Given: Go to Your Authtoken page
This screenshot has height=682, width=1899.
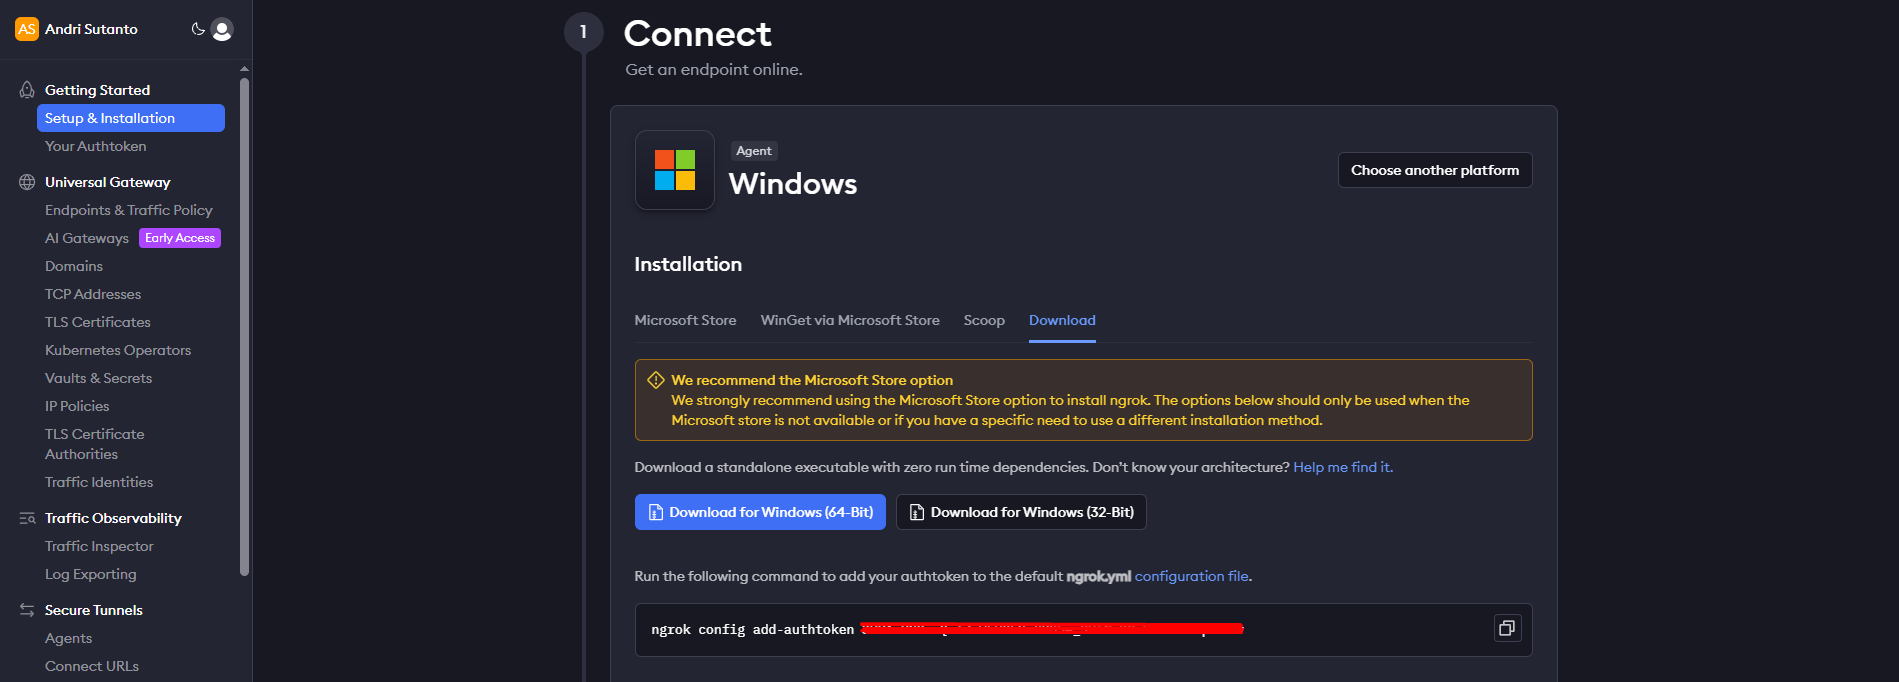Looking at the screenshot, I should click(96, 146).
